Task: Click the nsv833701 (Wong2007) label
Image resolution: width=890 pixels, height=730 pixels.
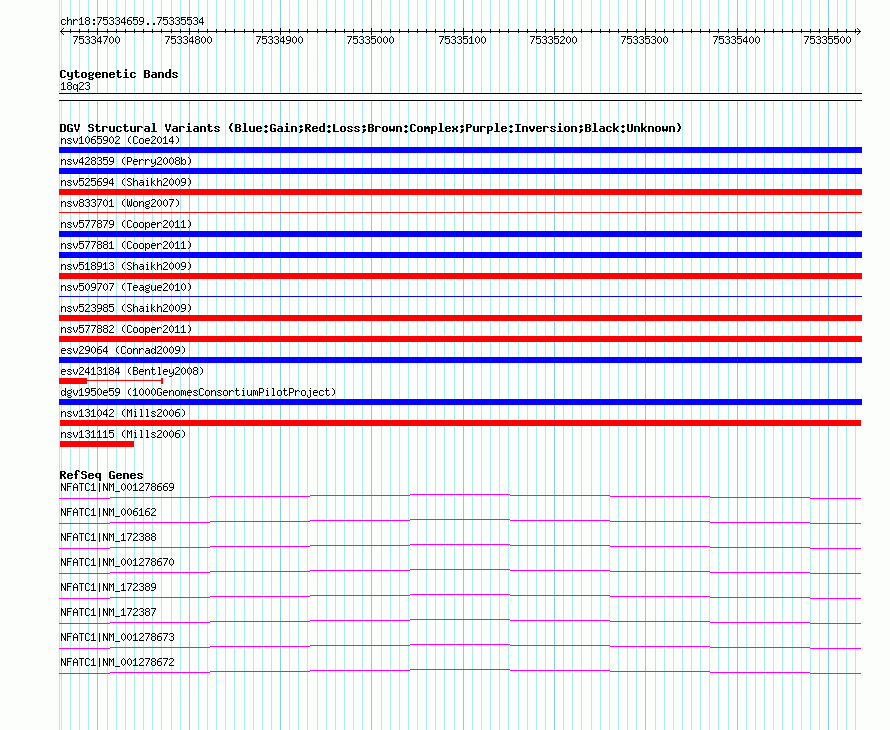Action: tap(120, 203)
